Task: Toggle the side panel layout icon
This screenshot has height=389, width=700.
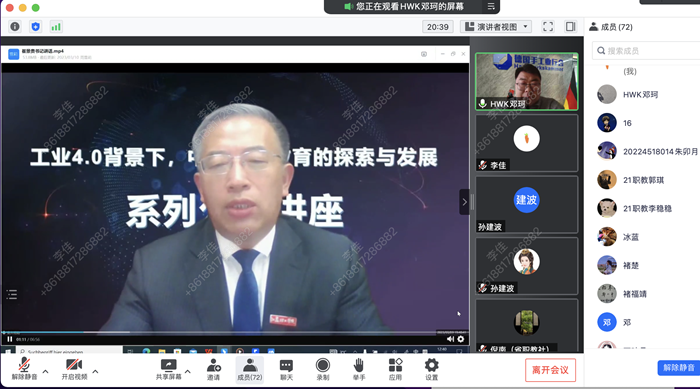Action: [x=571, y=27]
